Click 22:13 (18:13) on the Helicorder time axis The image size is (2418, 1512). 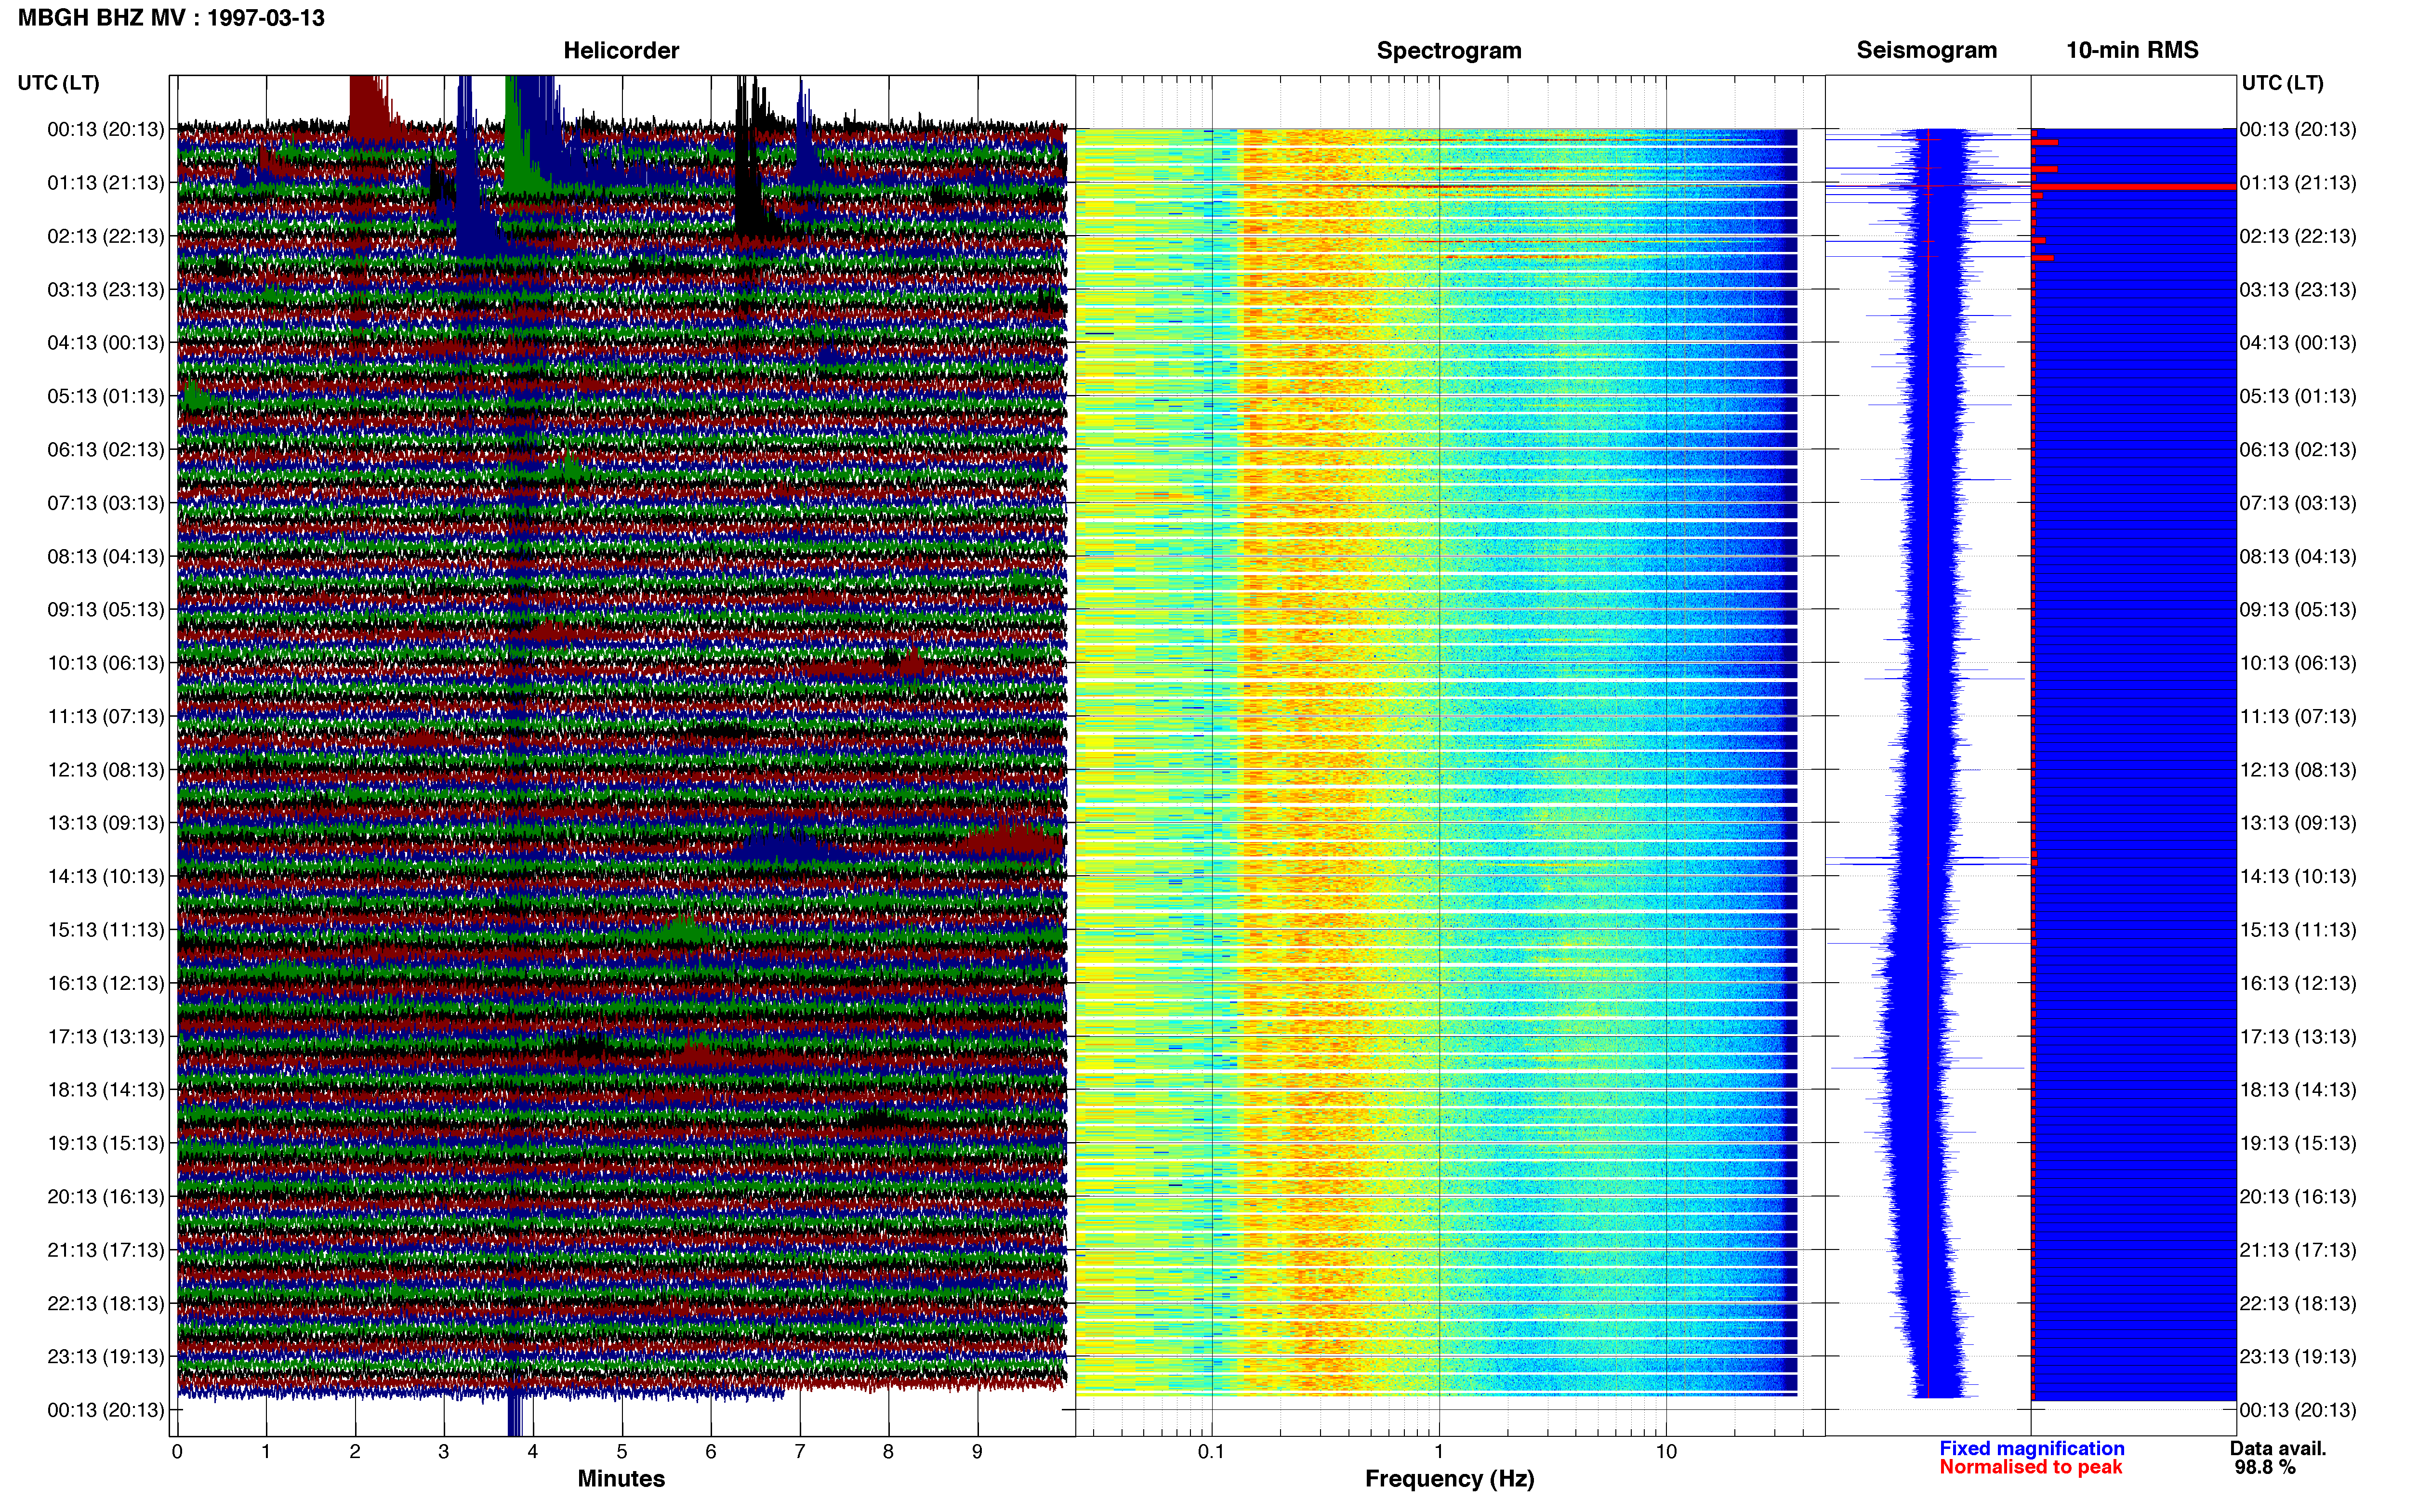(105, 1304)
